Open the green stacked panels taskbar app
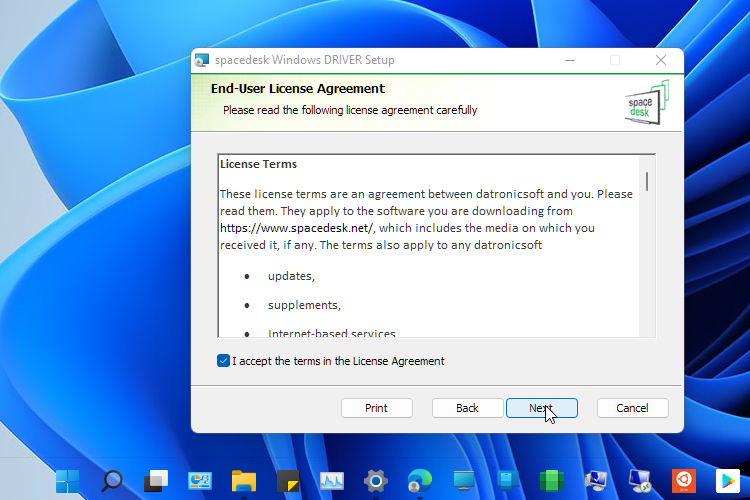The image size is (750, 500). click(x=552, y=481)
